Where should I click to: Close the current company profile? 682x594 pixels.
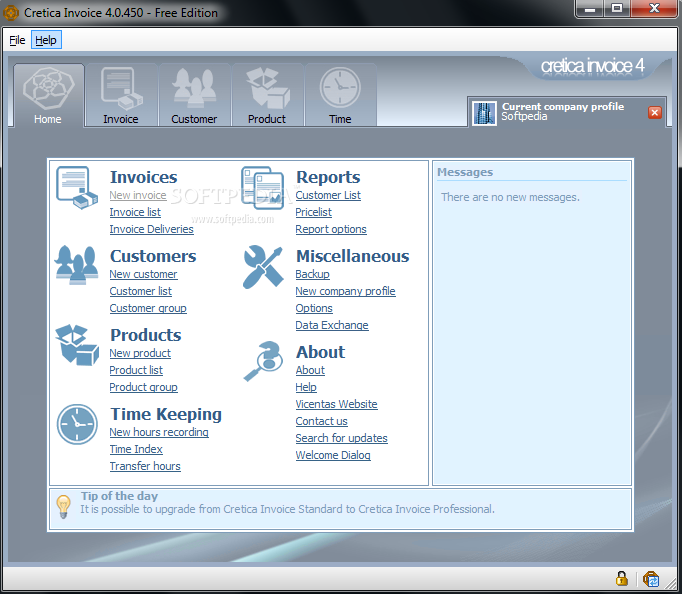pos(655,113)
